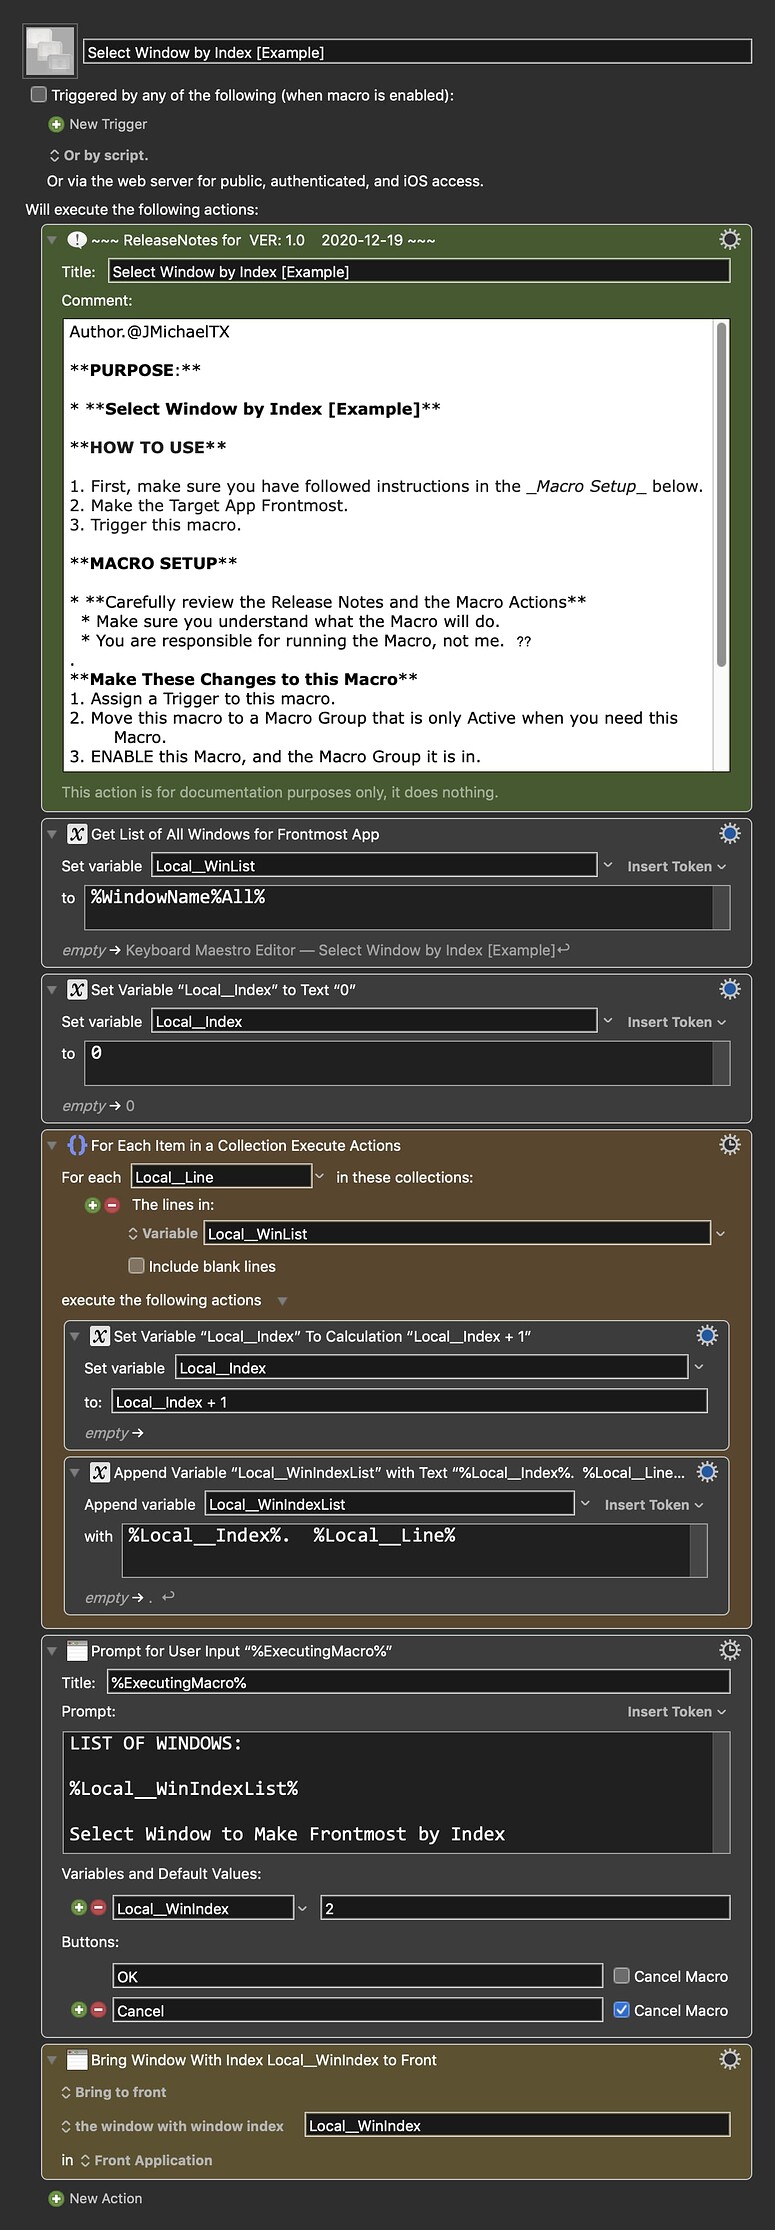Click the Bring Window to Front window icon

77,2059
